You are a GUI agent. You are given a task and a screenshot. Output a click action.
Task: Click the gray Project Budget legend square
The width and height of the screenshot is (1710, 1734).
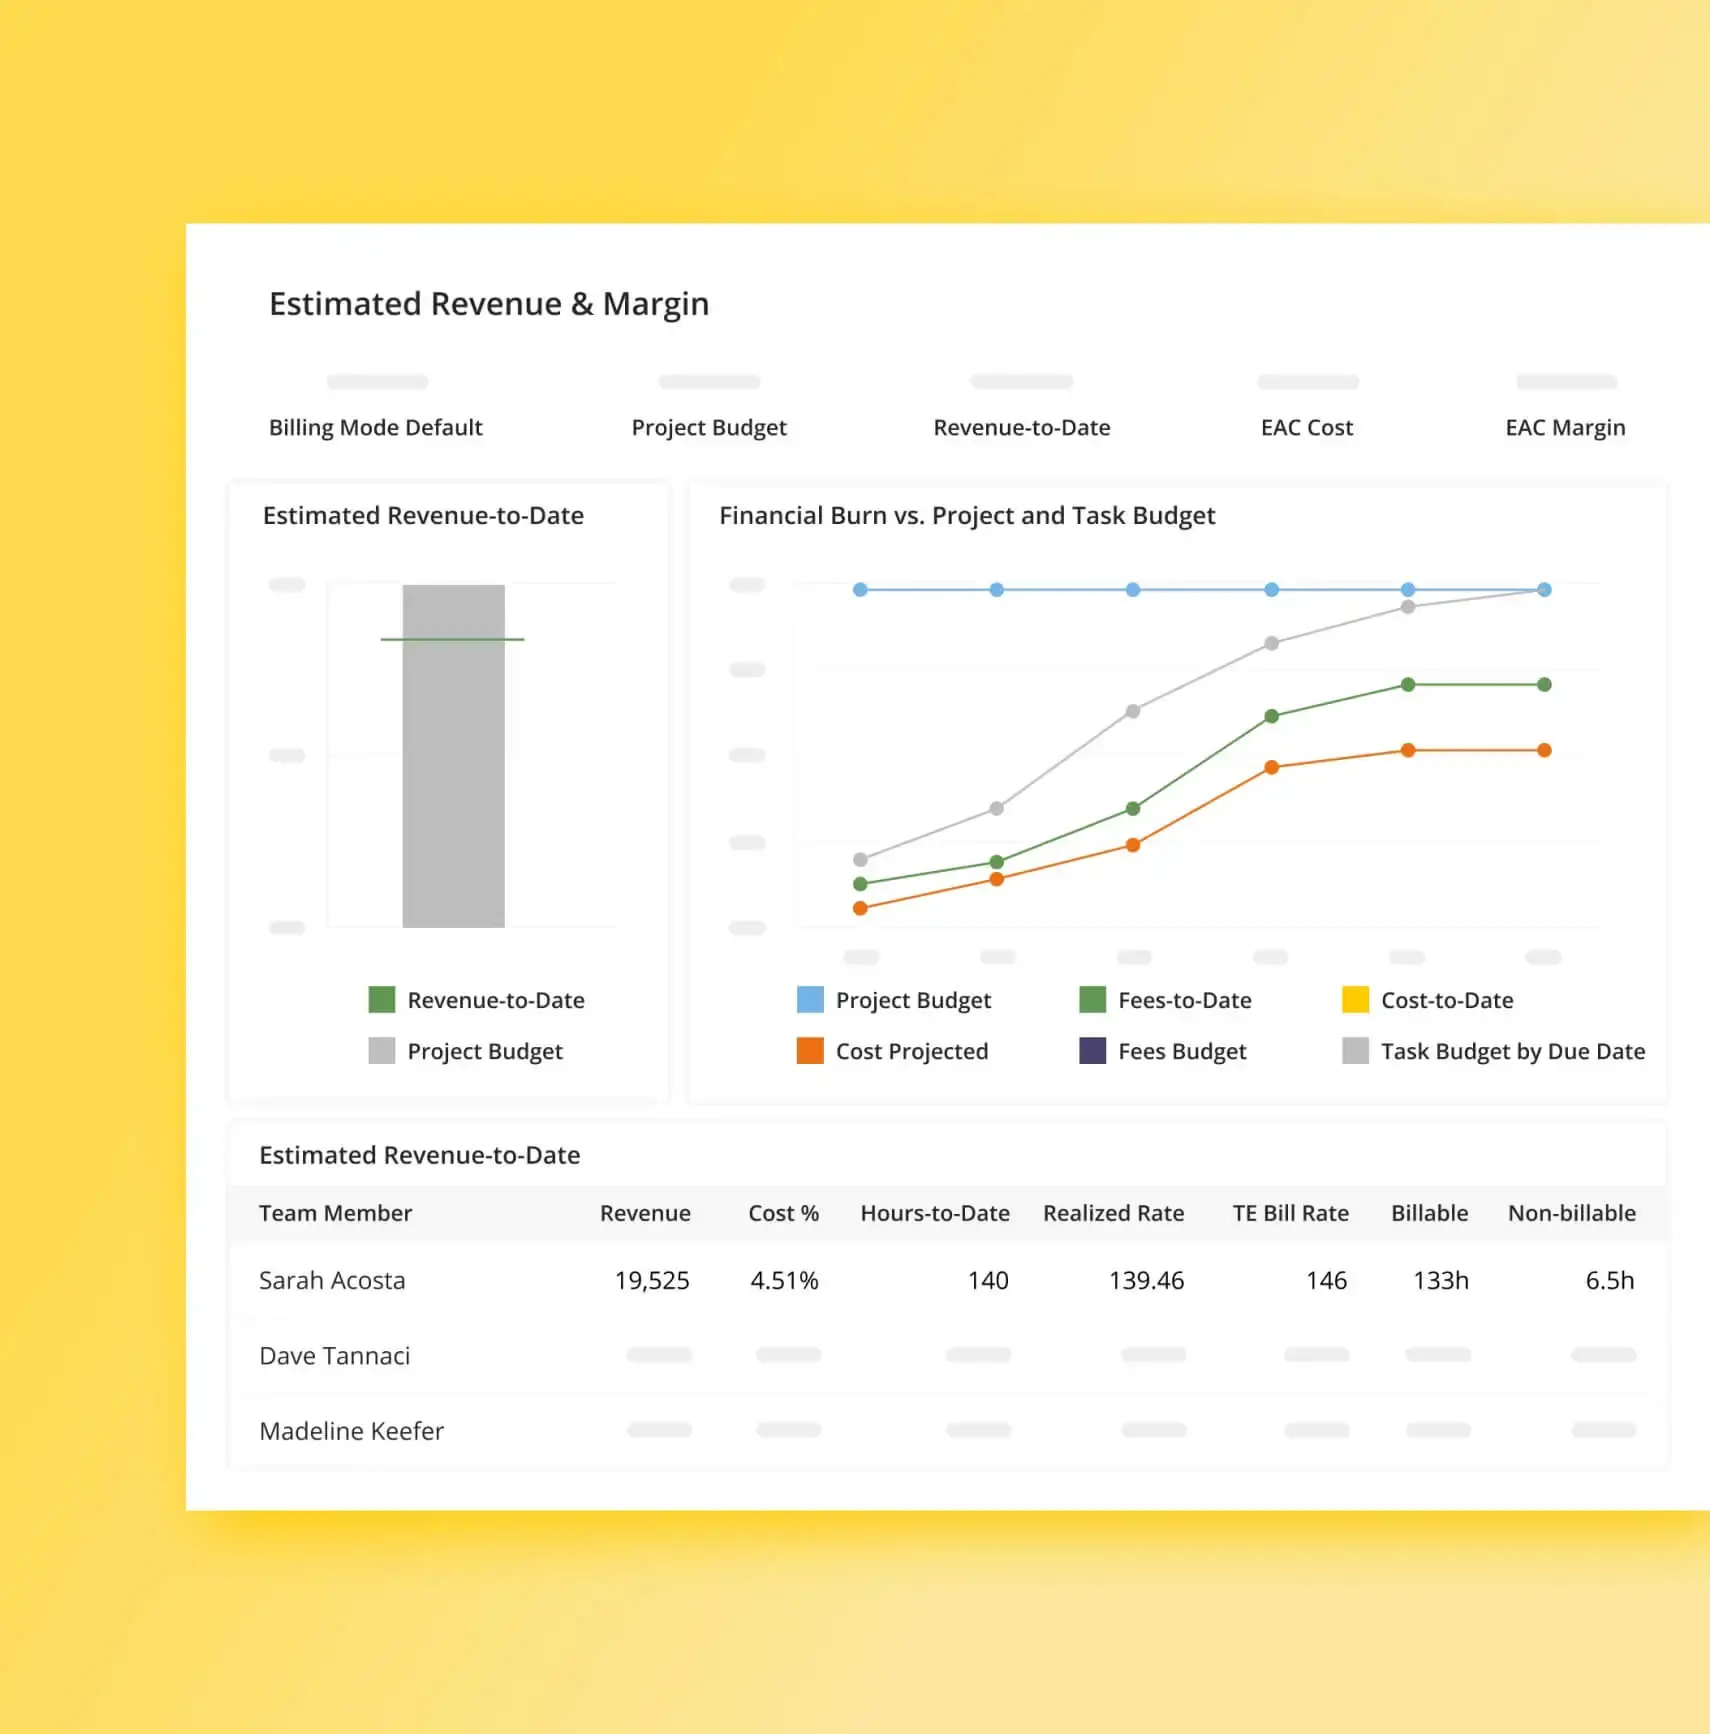(x=380, y=1051)
